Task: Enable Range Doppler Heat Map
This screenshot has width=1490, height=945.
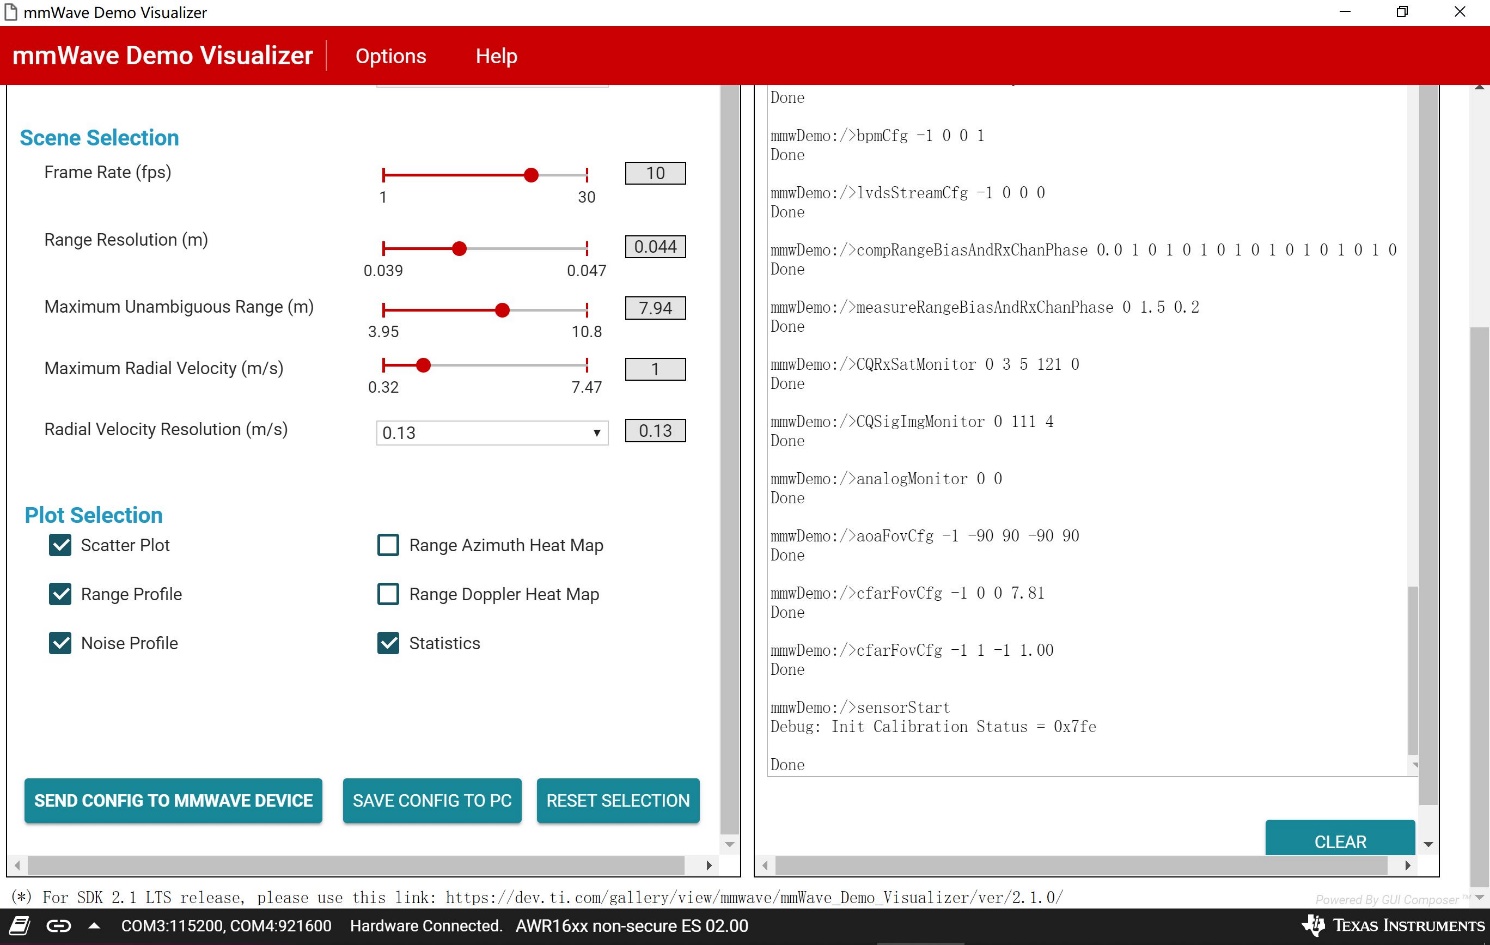Action: point(388,594)
